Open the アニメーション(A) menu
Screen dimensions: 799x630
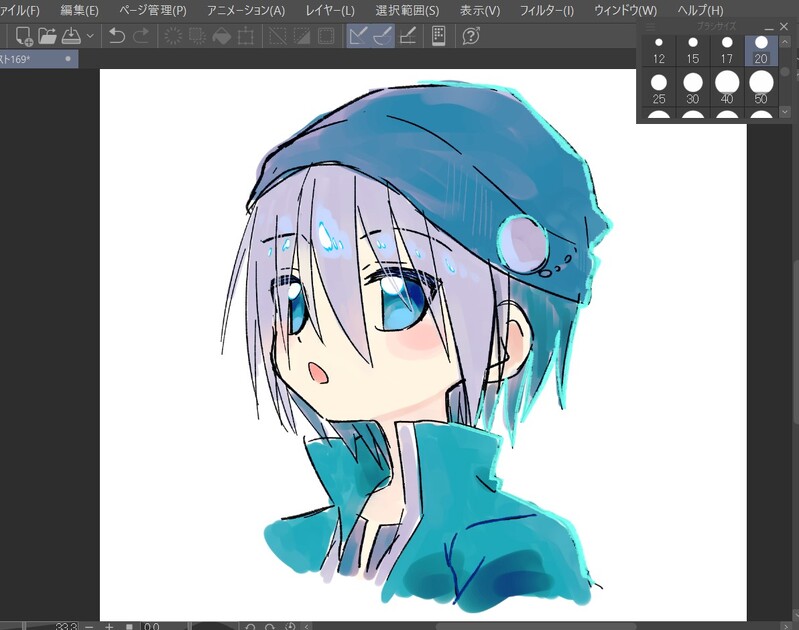tap(246, 10)
